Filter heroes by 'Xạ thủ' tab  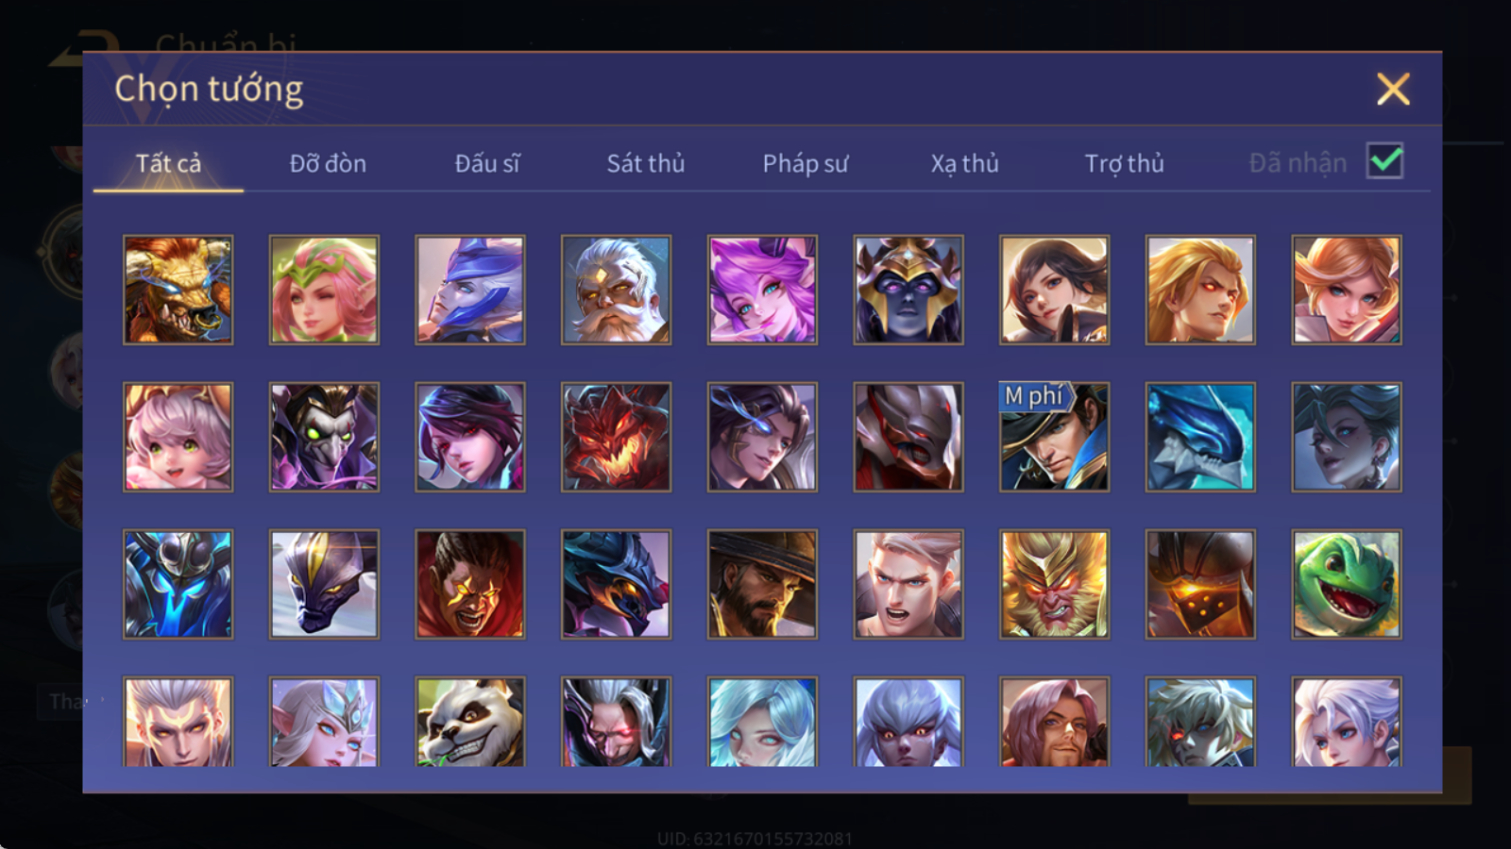click(x=965, y=163)
